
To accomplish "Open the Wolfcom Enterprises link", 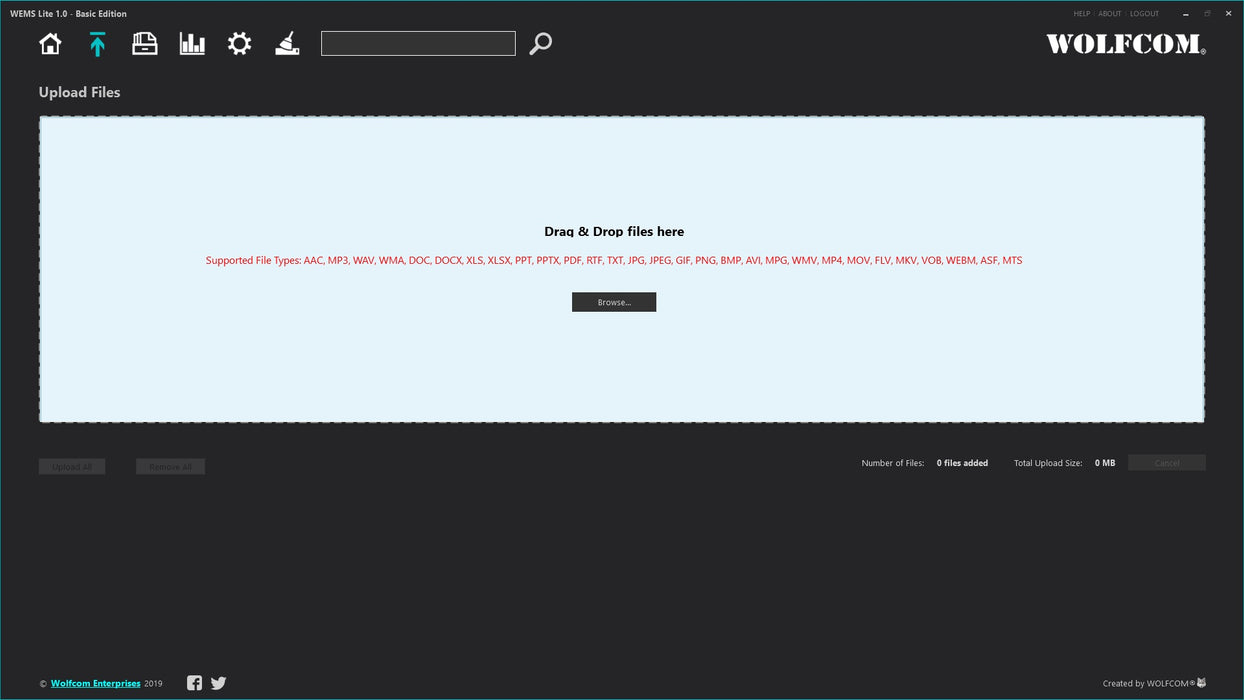I will point(96,684).
